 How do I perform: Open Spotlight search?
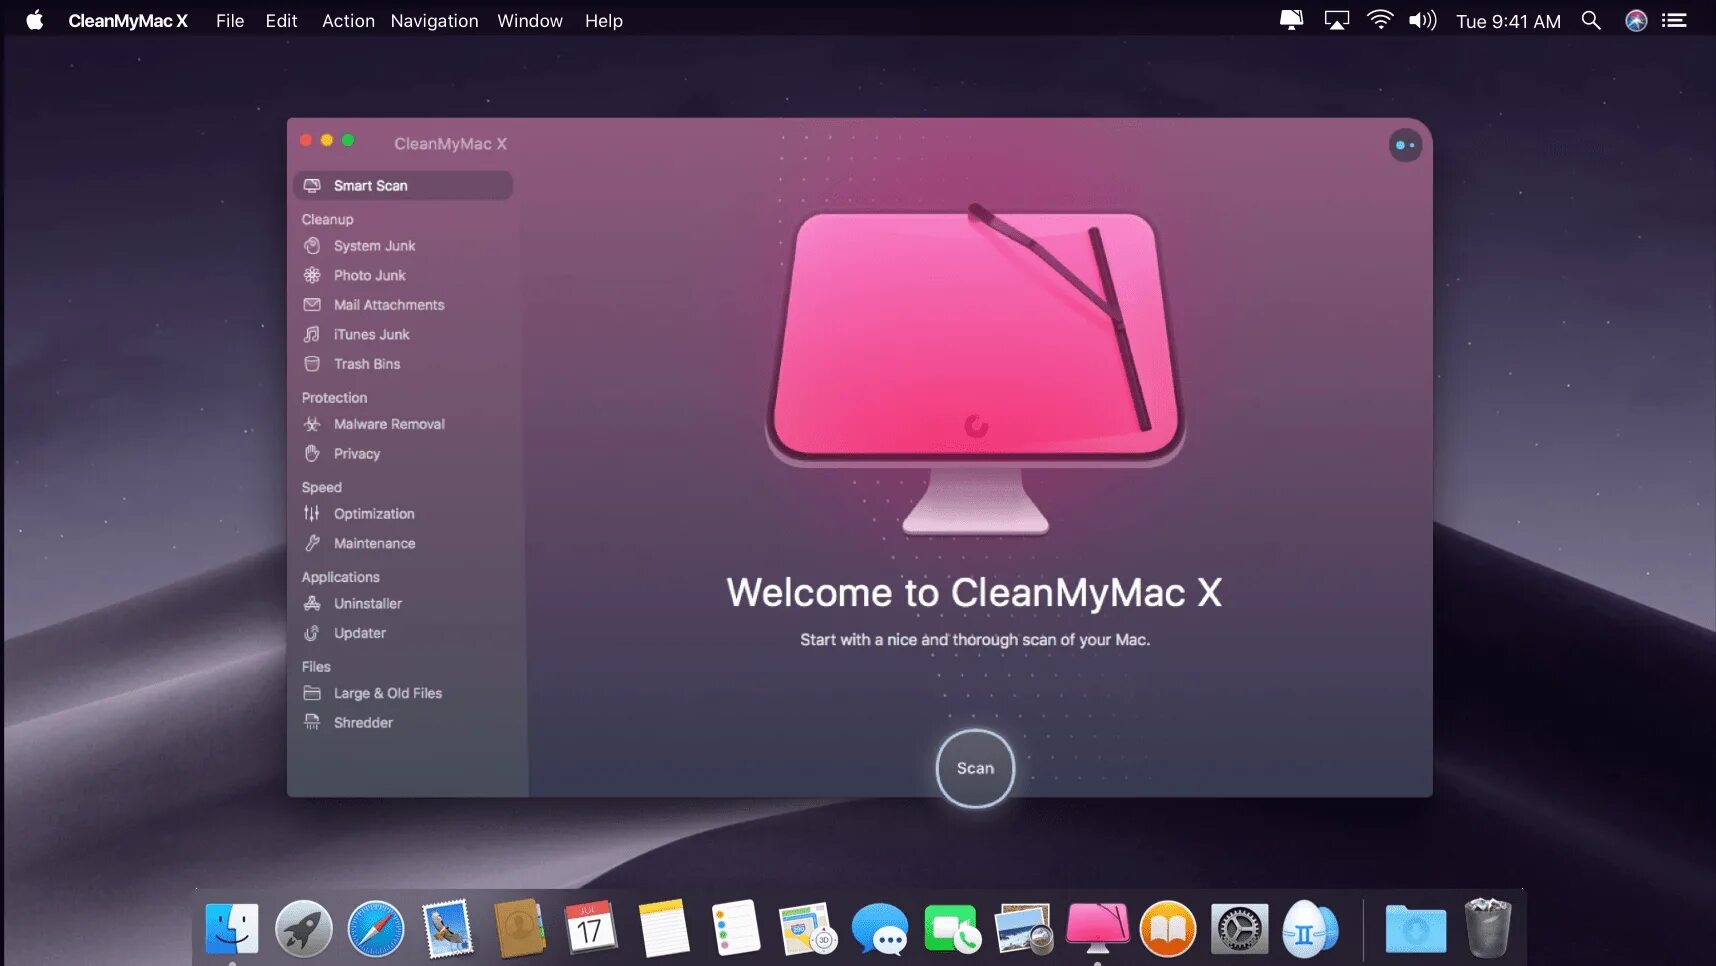tap(1591, 20)
